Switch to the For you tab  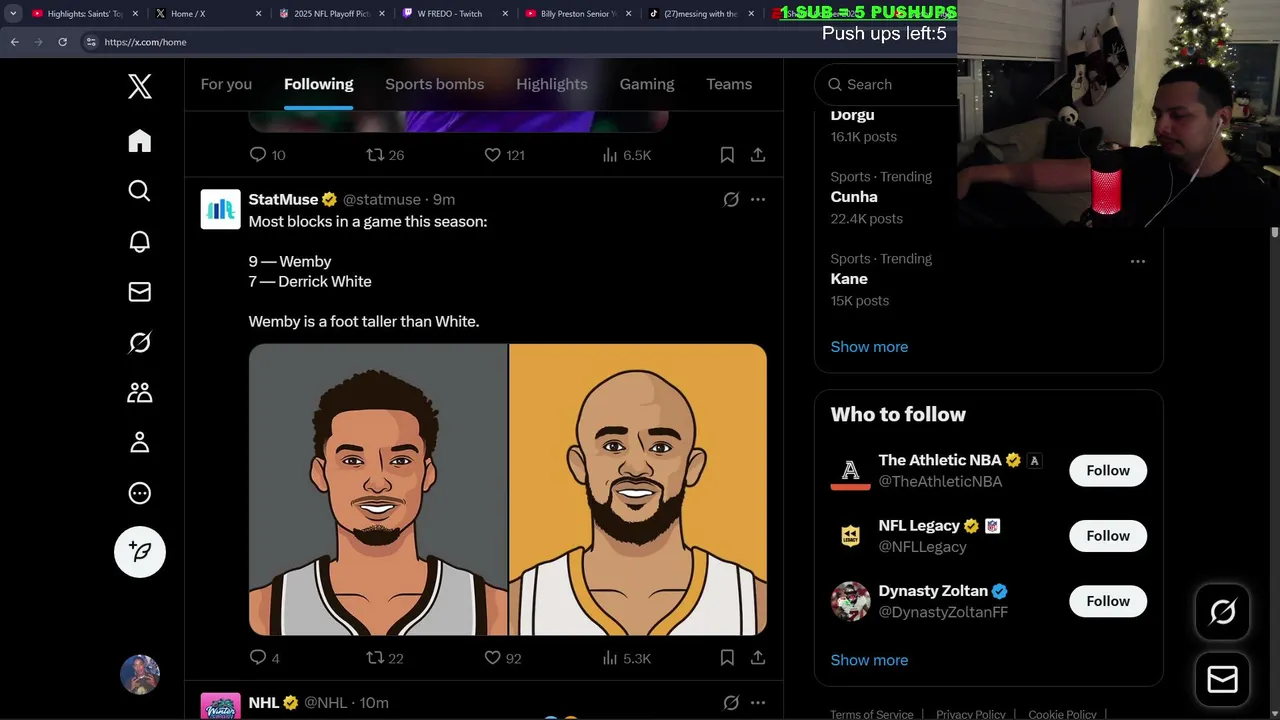[x=226, y=84]
